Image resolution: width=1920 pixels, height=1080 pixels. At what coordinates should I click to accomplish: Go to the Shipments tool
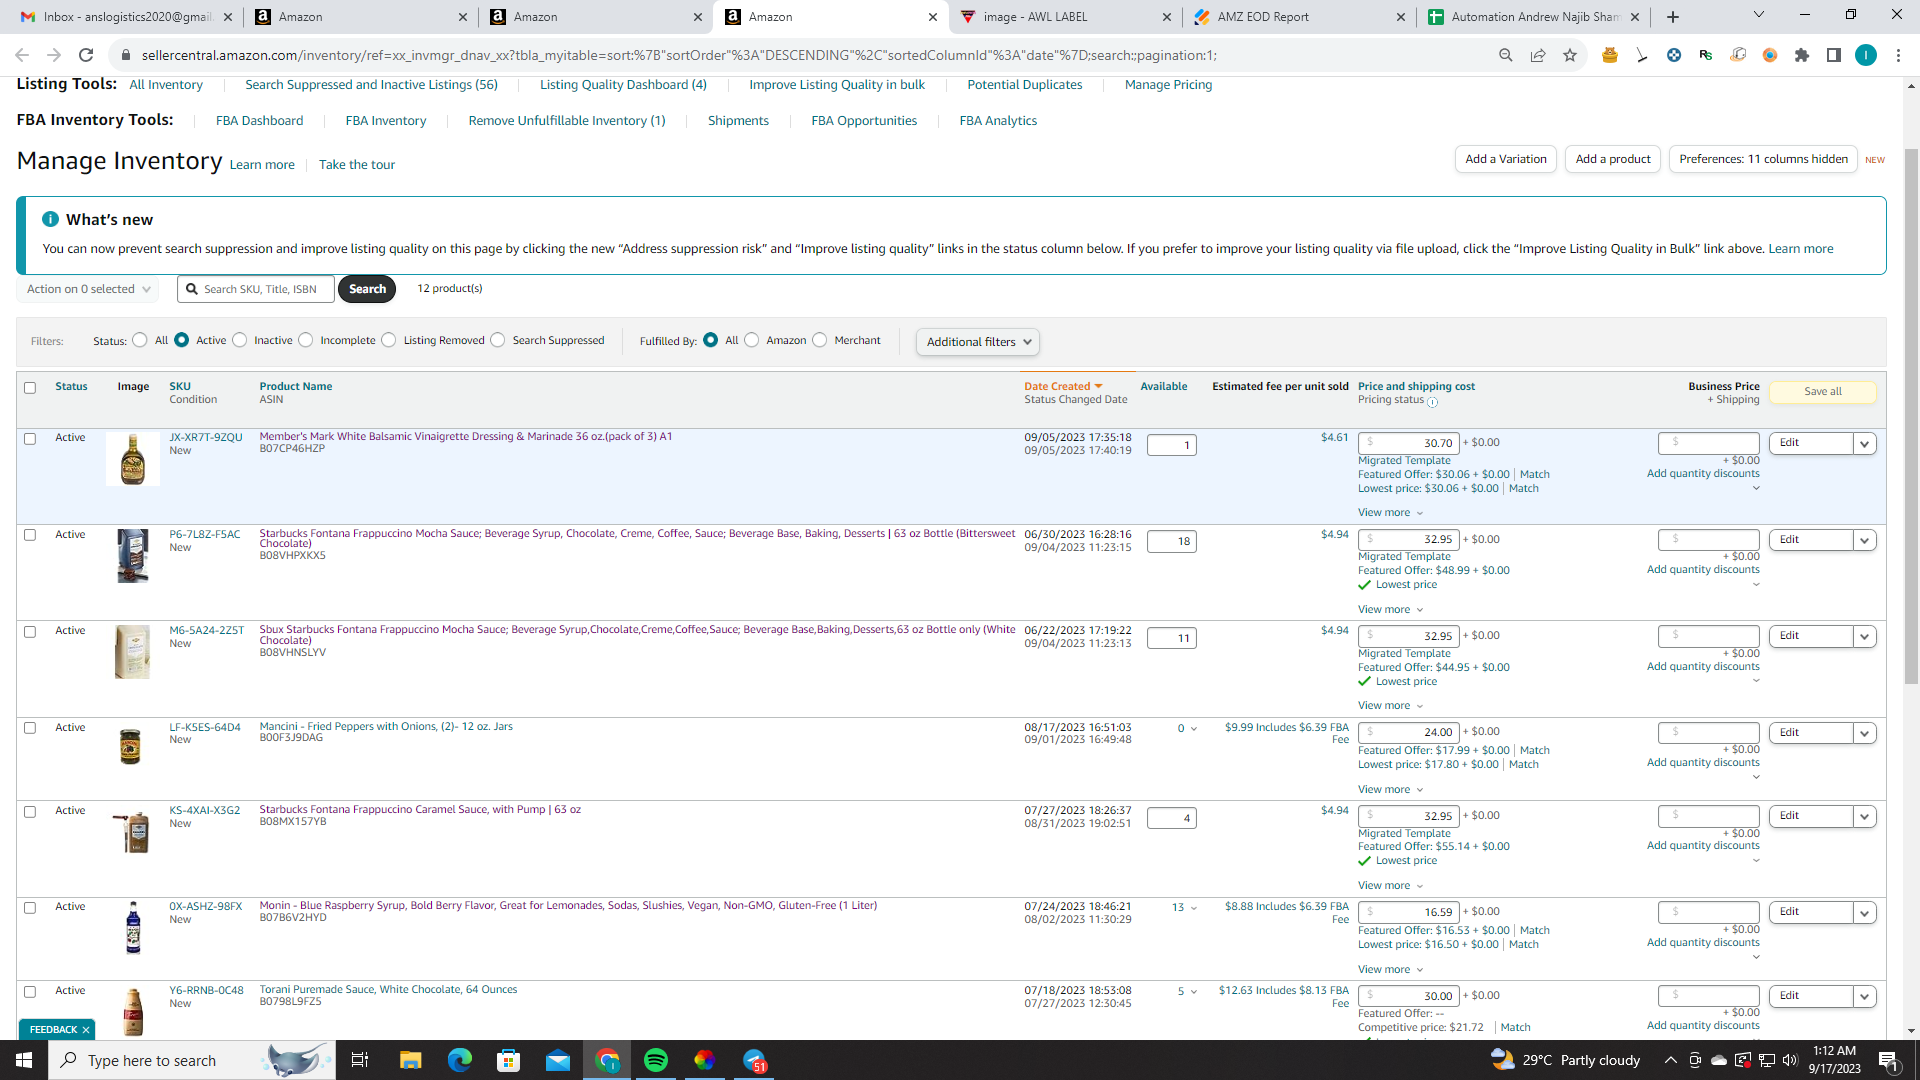click(738, 121)
